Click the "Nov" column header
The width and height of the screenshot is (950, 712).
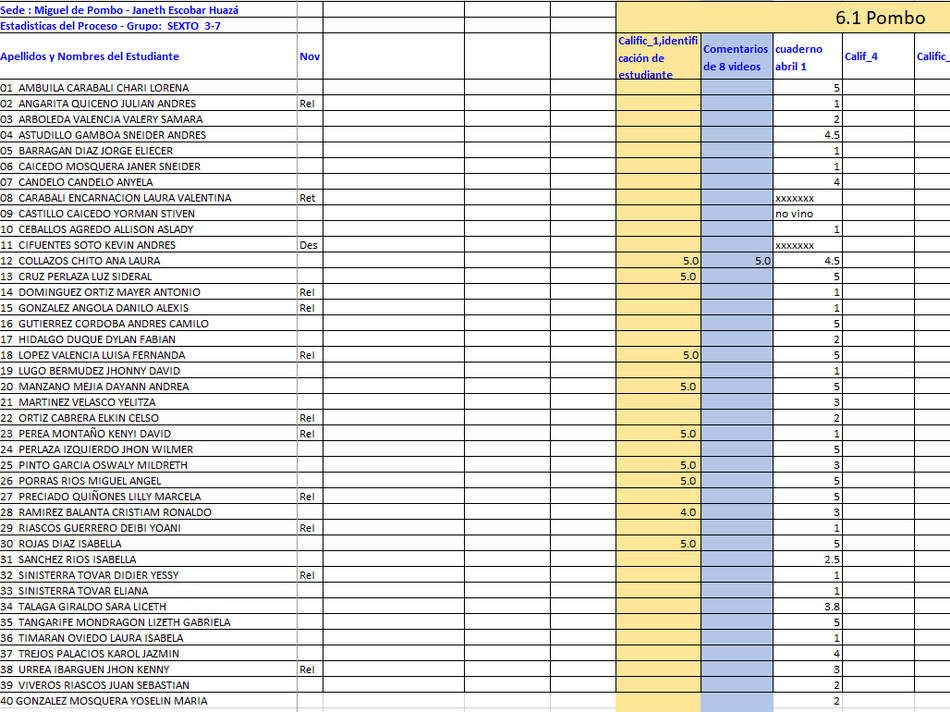click(x=310, y=57)
